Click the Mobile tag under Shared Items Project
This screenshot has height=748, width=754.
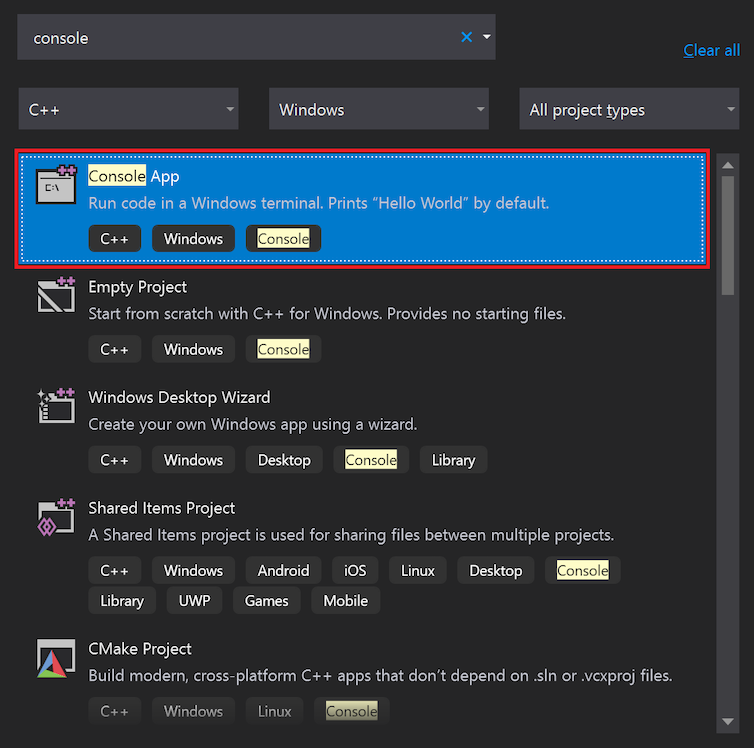click(x=345, y=600)
